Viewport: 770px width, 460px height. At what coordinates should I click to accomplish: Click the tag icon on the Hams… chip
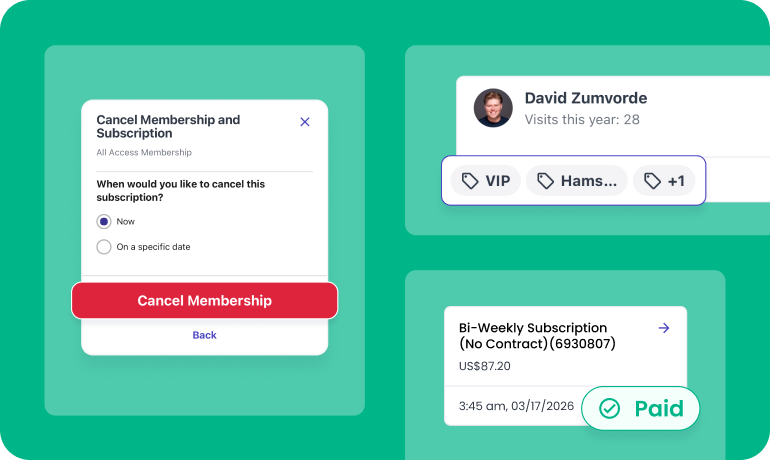(545, 181)
